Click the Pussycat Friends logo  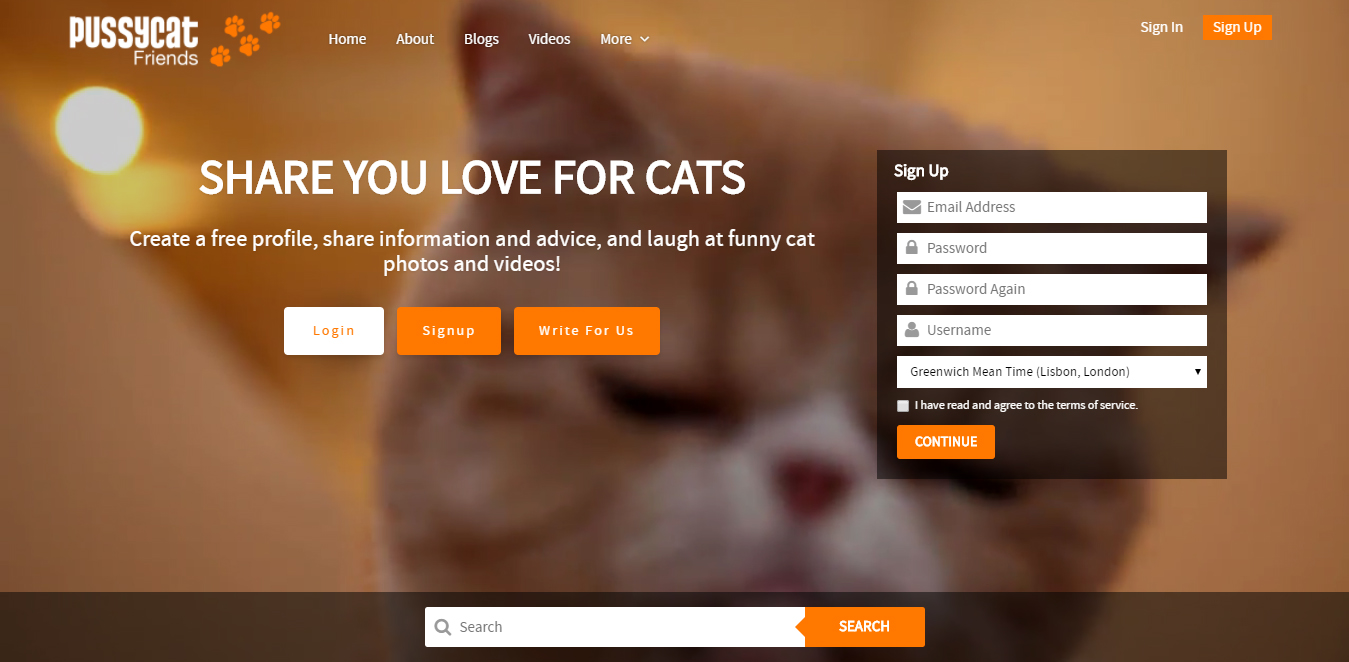[175, 40]
